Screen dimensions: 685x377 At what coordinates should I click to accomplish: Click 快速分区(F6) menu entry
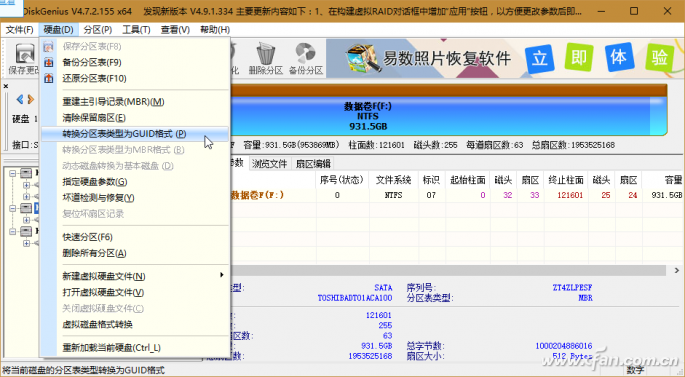coord(135,237)
